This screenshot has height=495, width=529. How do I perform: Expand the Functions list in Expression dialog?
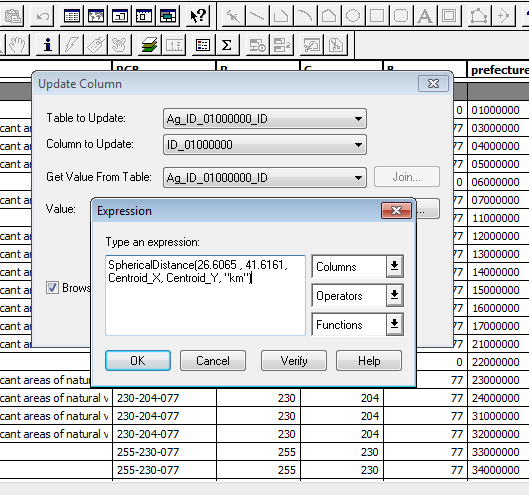pos(395,325)
